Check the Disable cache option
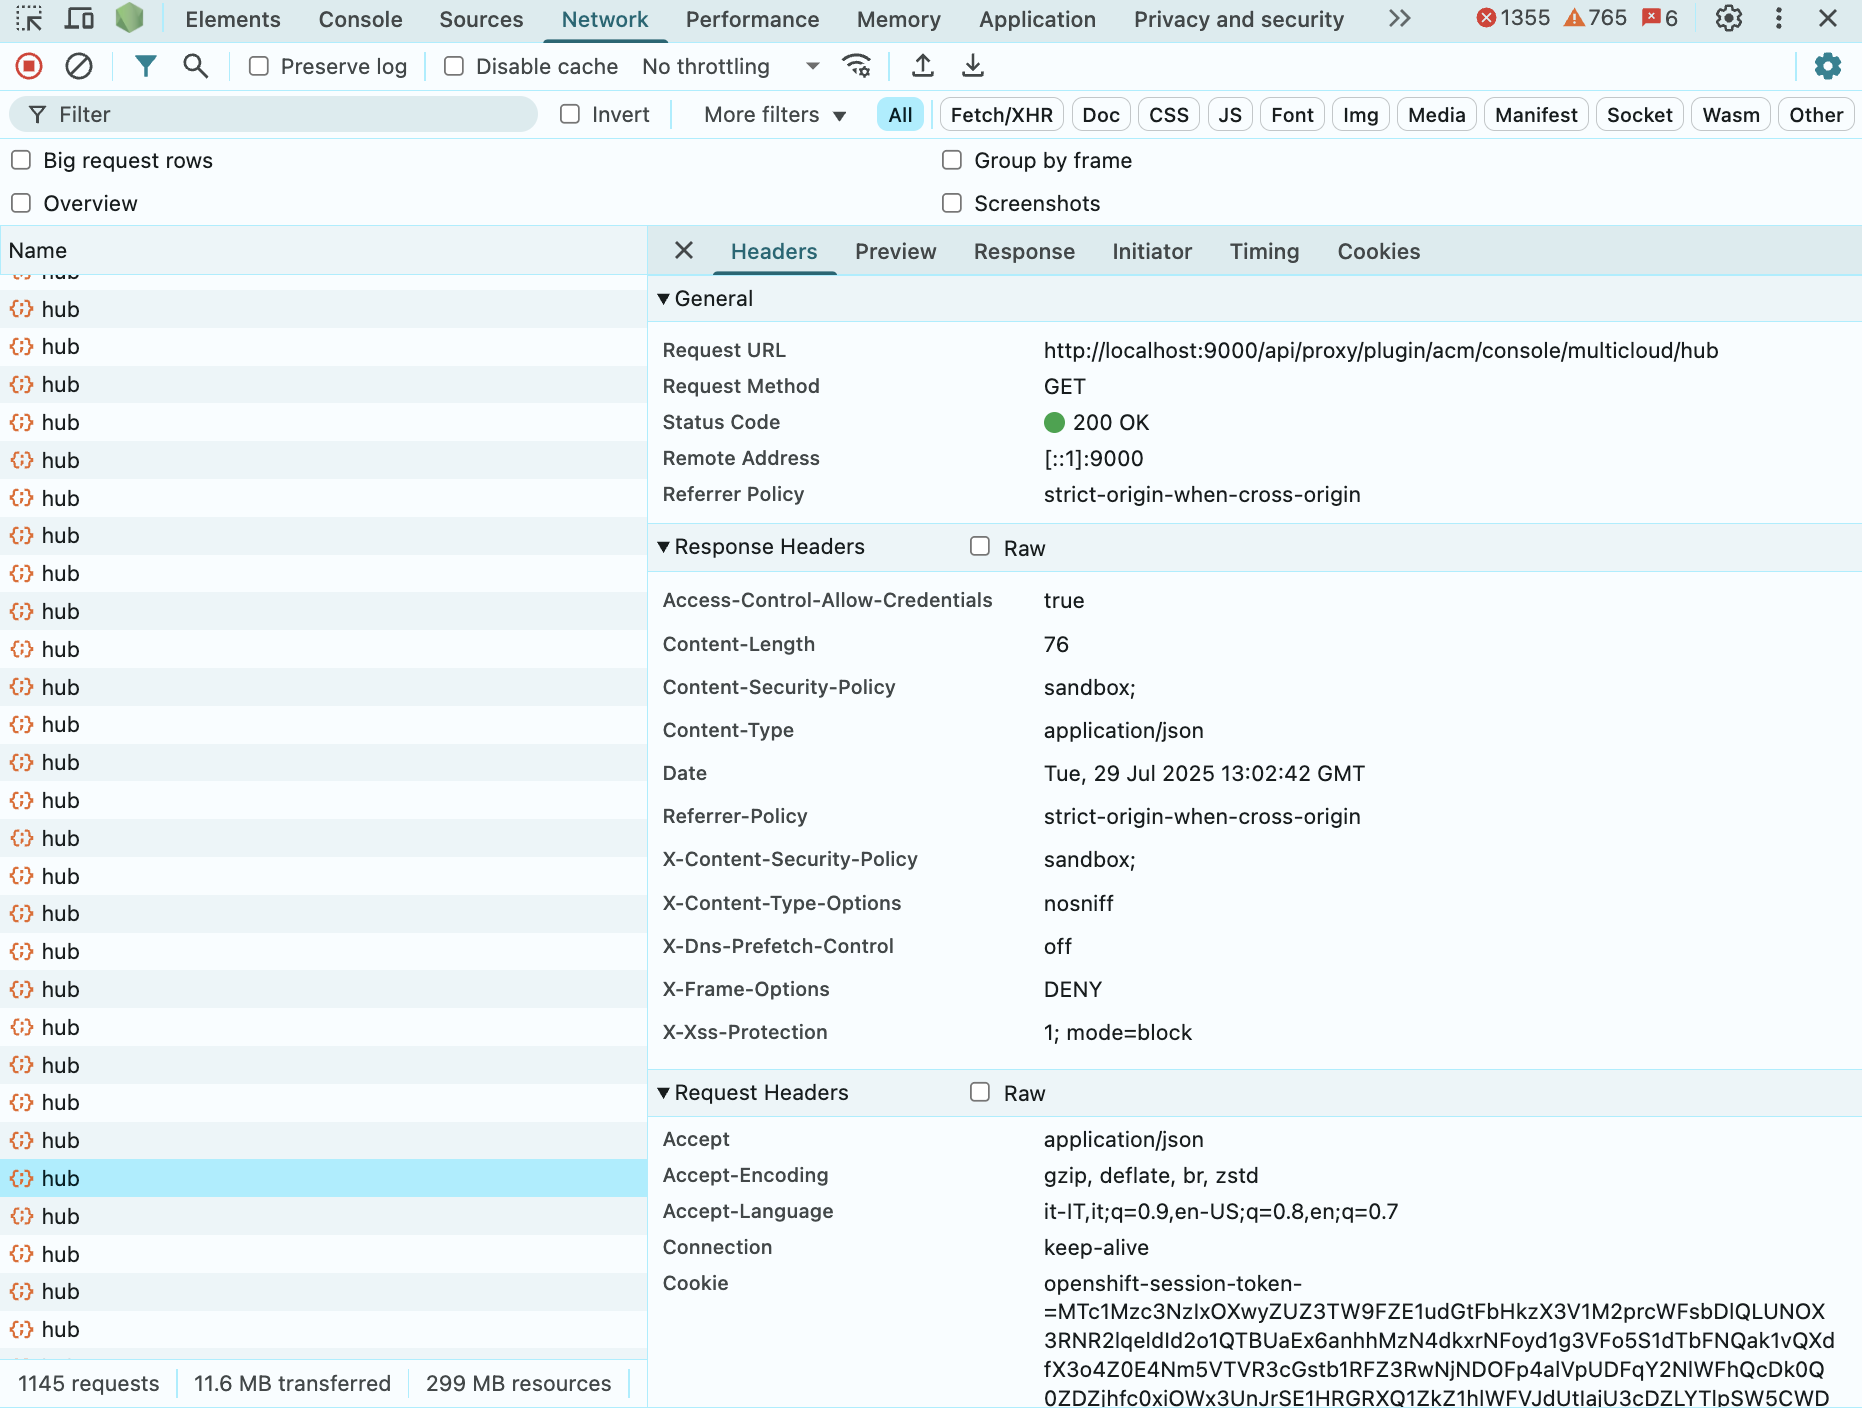Image resolution: width=1862 pixels, height=1408 pixels. 454,66
